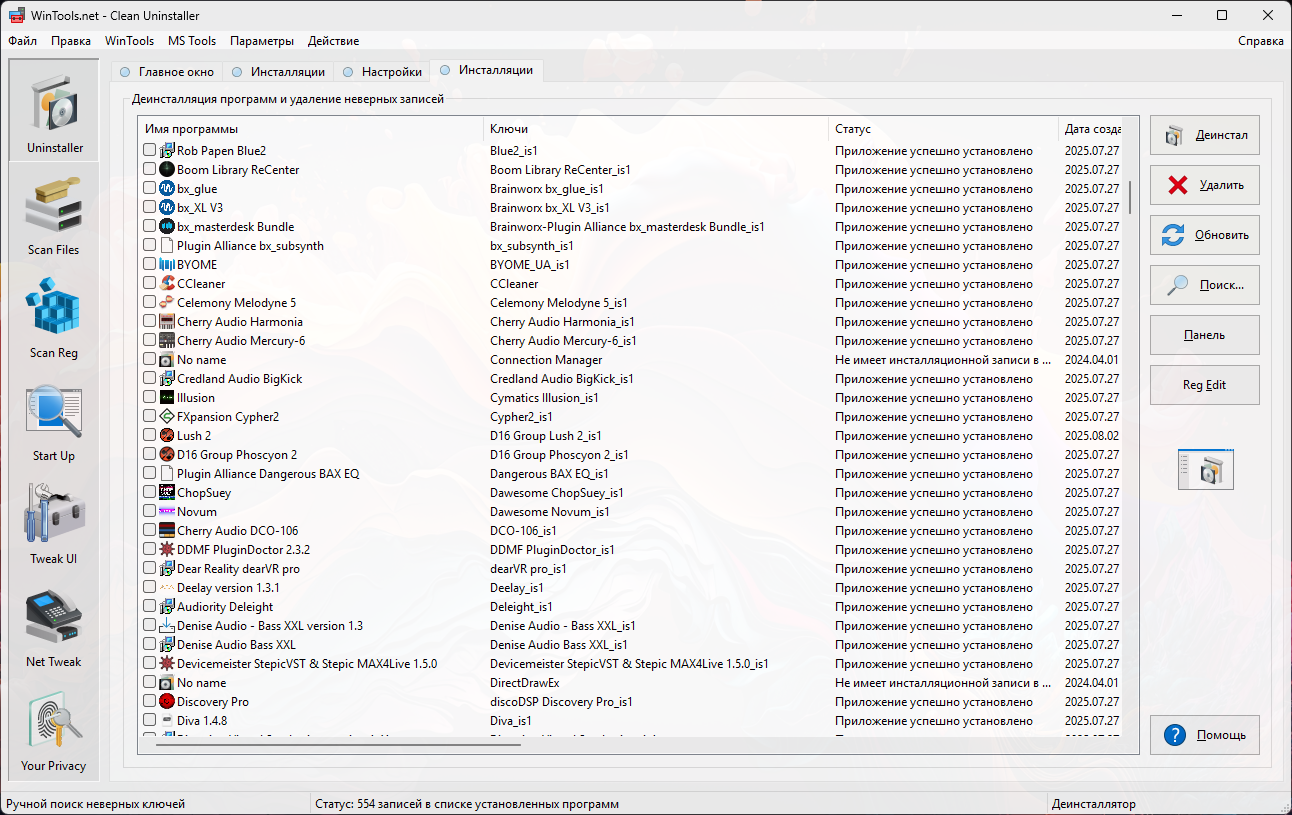
Task: Open the Your Privacy tool
Action: [x=54, y=730]
